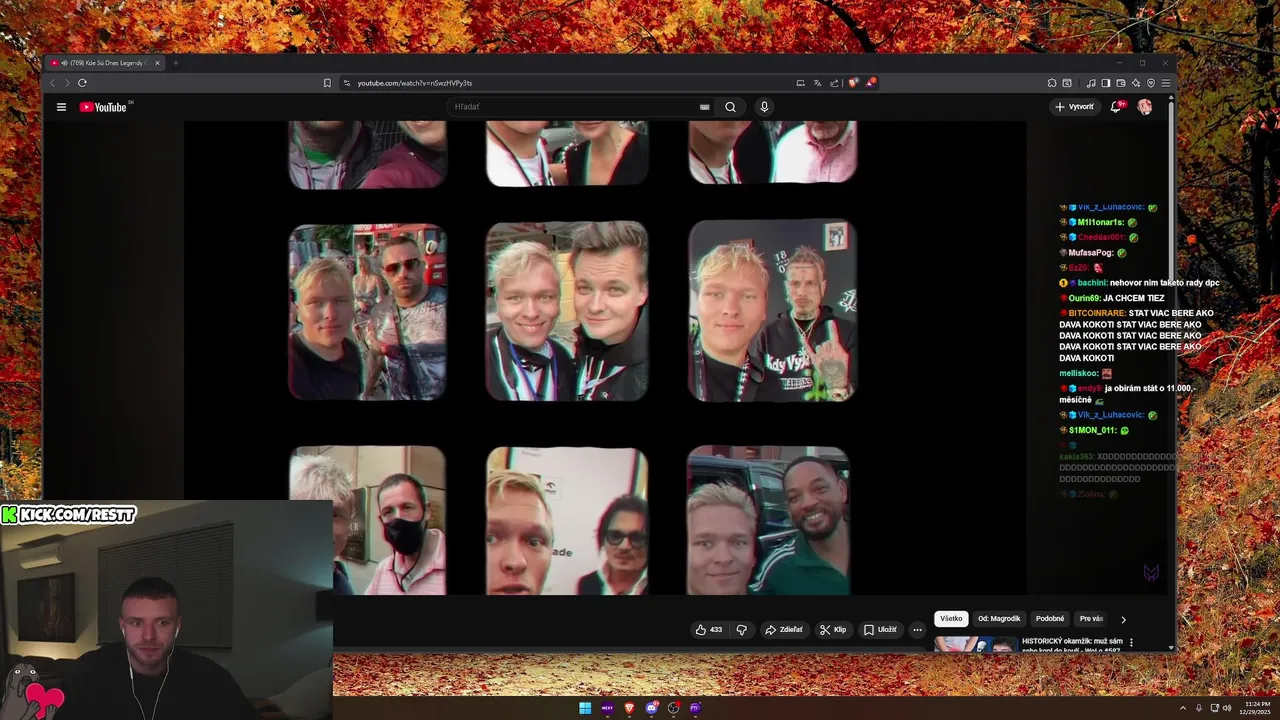Focus the Hľadať search field
This screenshot has width=1280, height=720.
(575, 107)
